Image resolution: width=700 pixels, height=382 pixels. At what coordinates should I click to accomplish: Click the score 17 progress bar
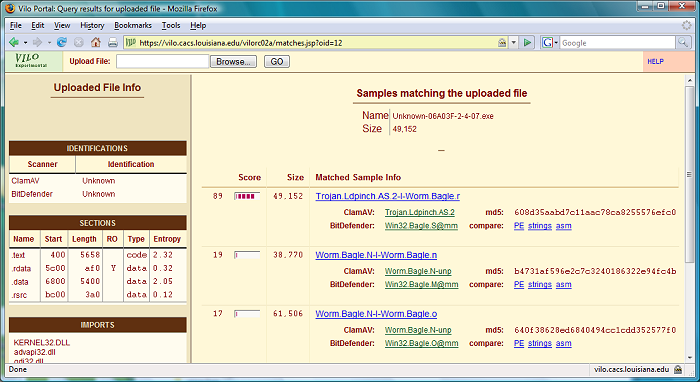tap(247, 314)
